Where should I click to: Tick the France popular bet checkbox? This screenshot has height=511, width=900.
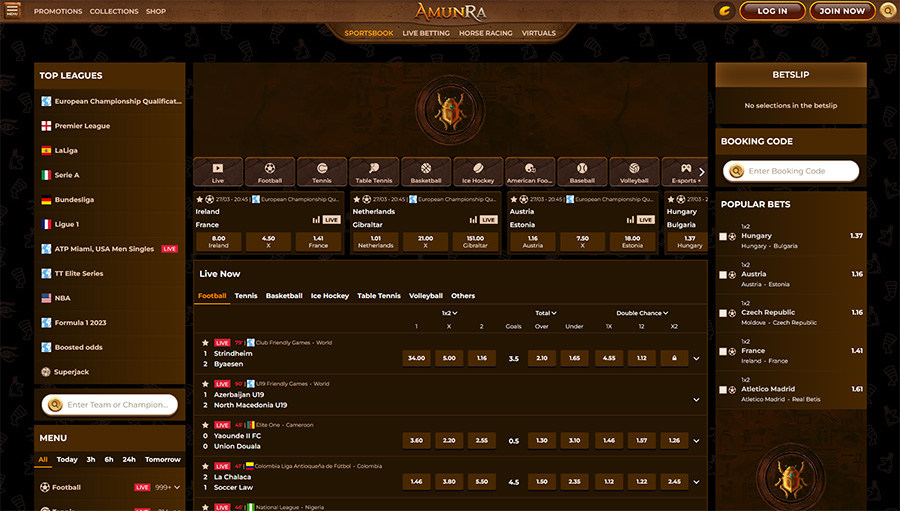723,351
